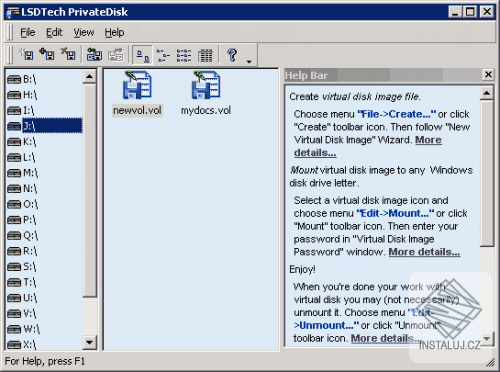Select drive O:\ in the list
The image size is (500, 372).
click(23, 204)
